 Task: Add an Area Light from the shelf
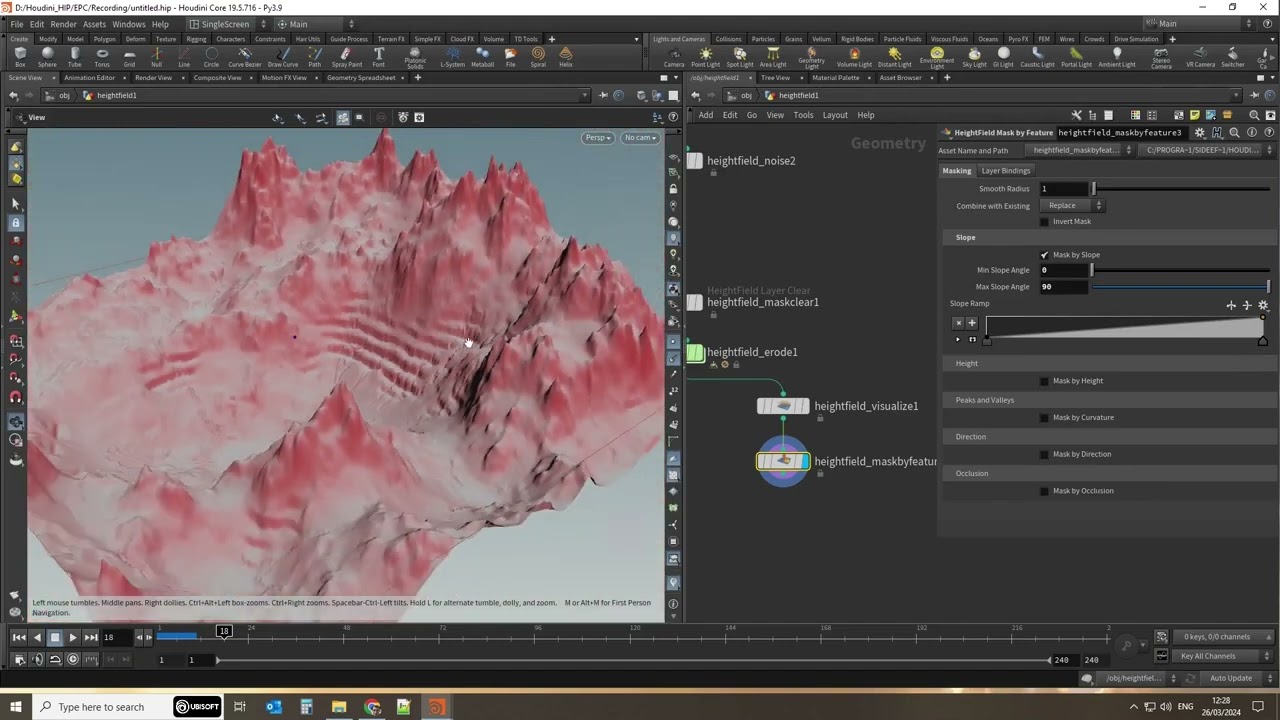pos(773,57)
